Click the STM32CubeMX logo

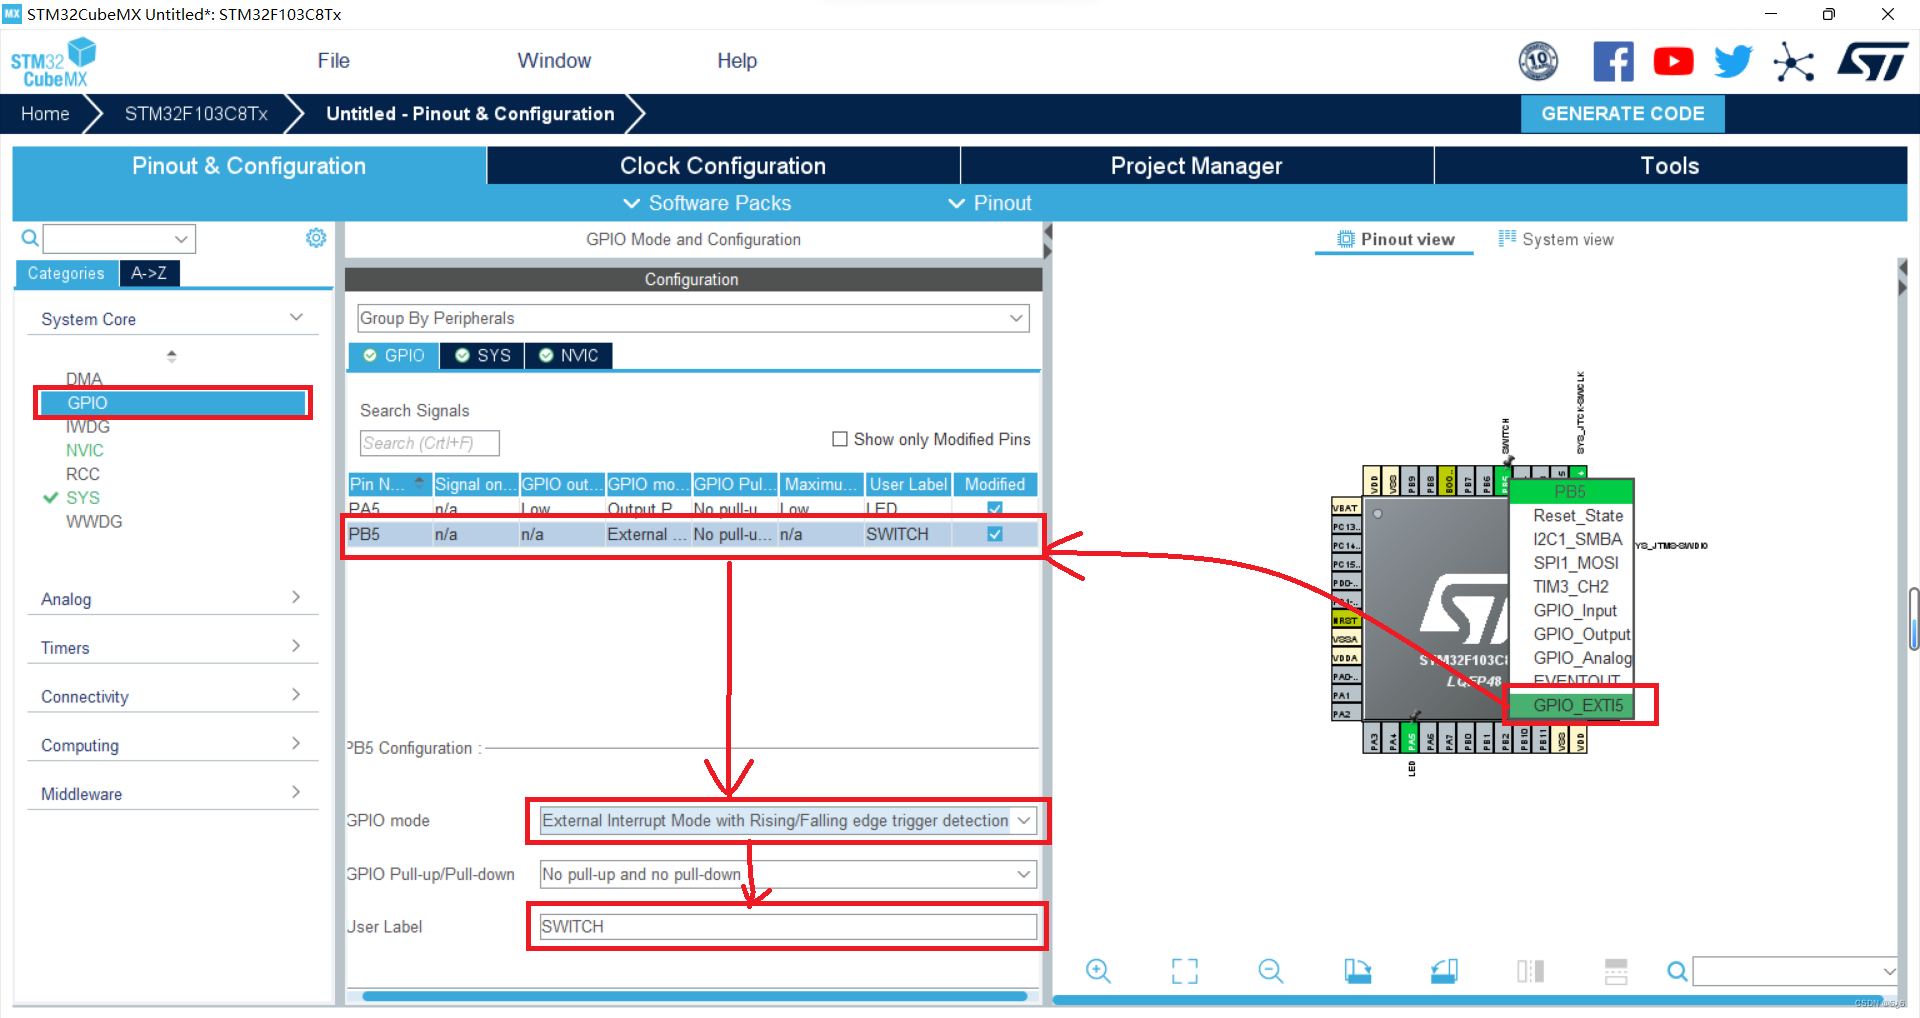pos(54,62)
